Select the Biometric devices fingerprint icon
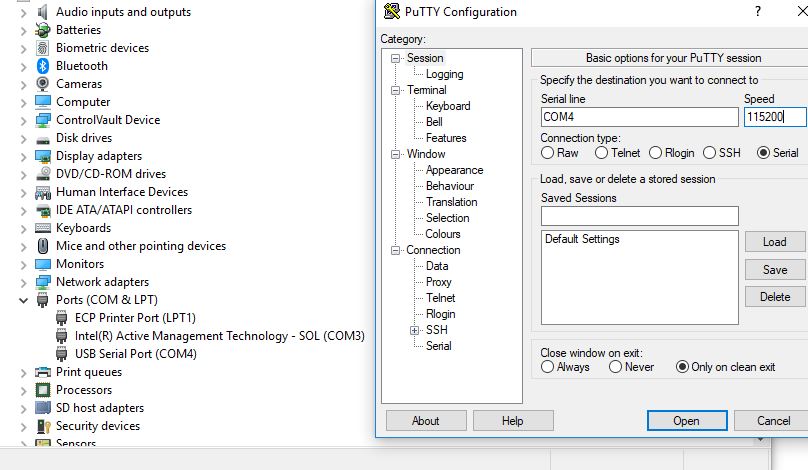808x470 pixels. click(43, 48)
